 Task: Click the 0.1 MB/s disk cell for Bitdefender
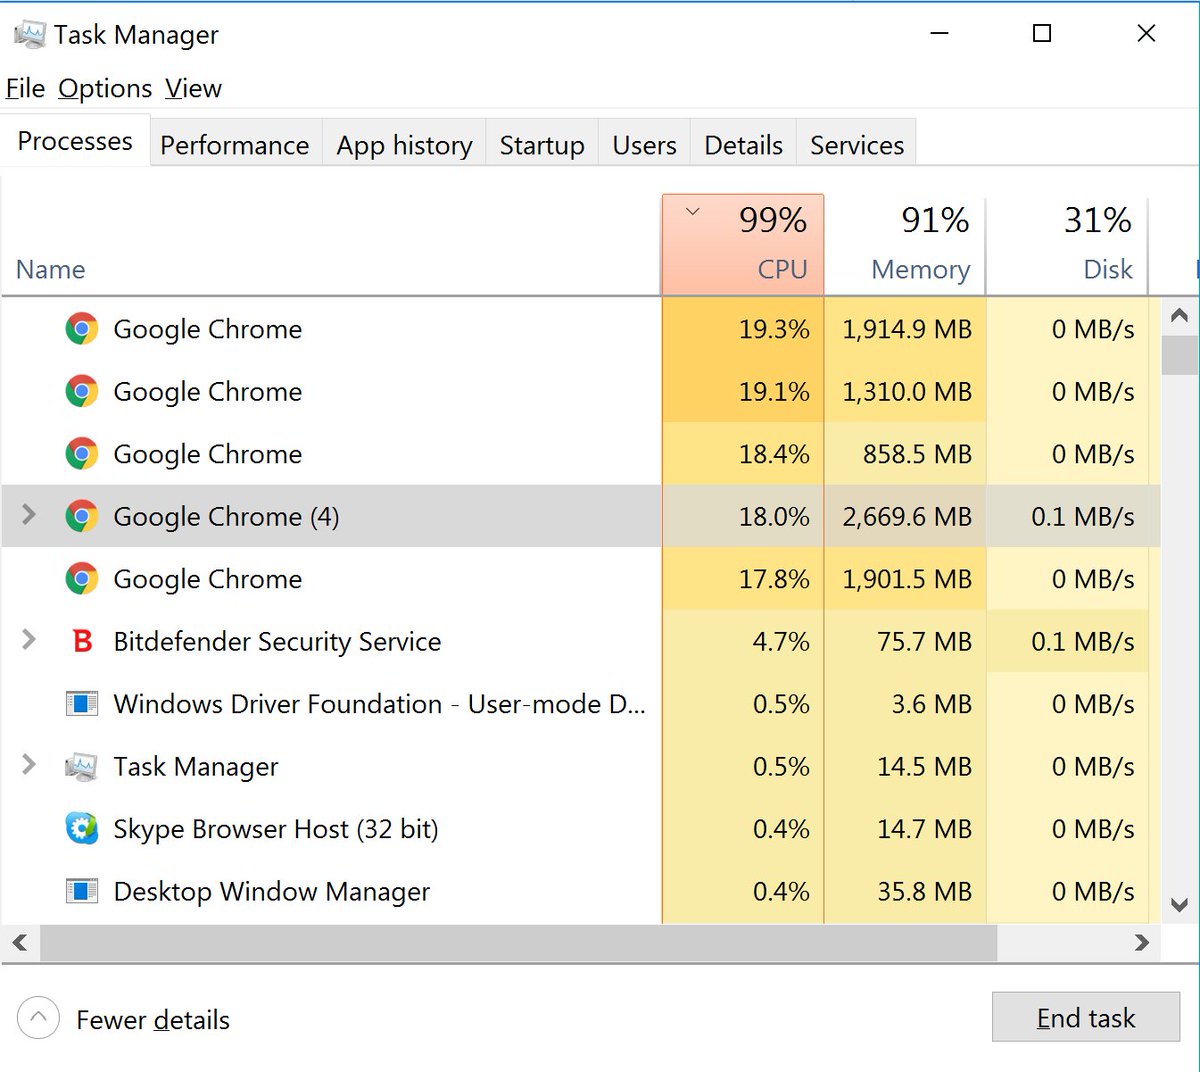pos(1068,641)
